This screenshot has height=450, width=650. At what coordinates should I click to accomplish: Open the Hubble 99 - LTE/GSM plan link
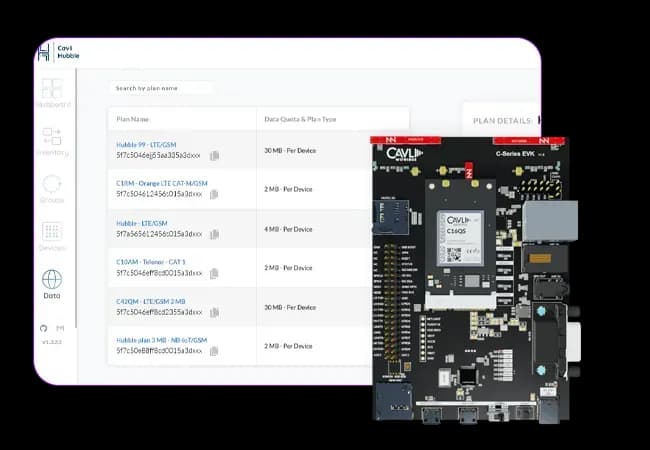tap(146, 145)
